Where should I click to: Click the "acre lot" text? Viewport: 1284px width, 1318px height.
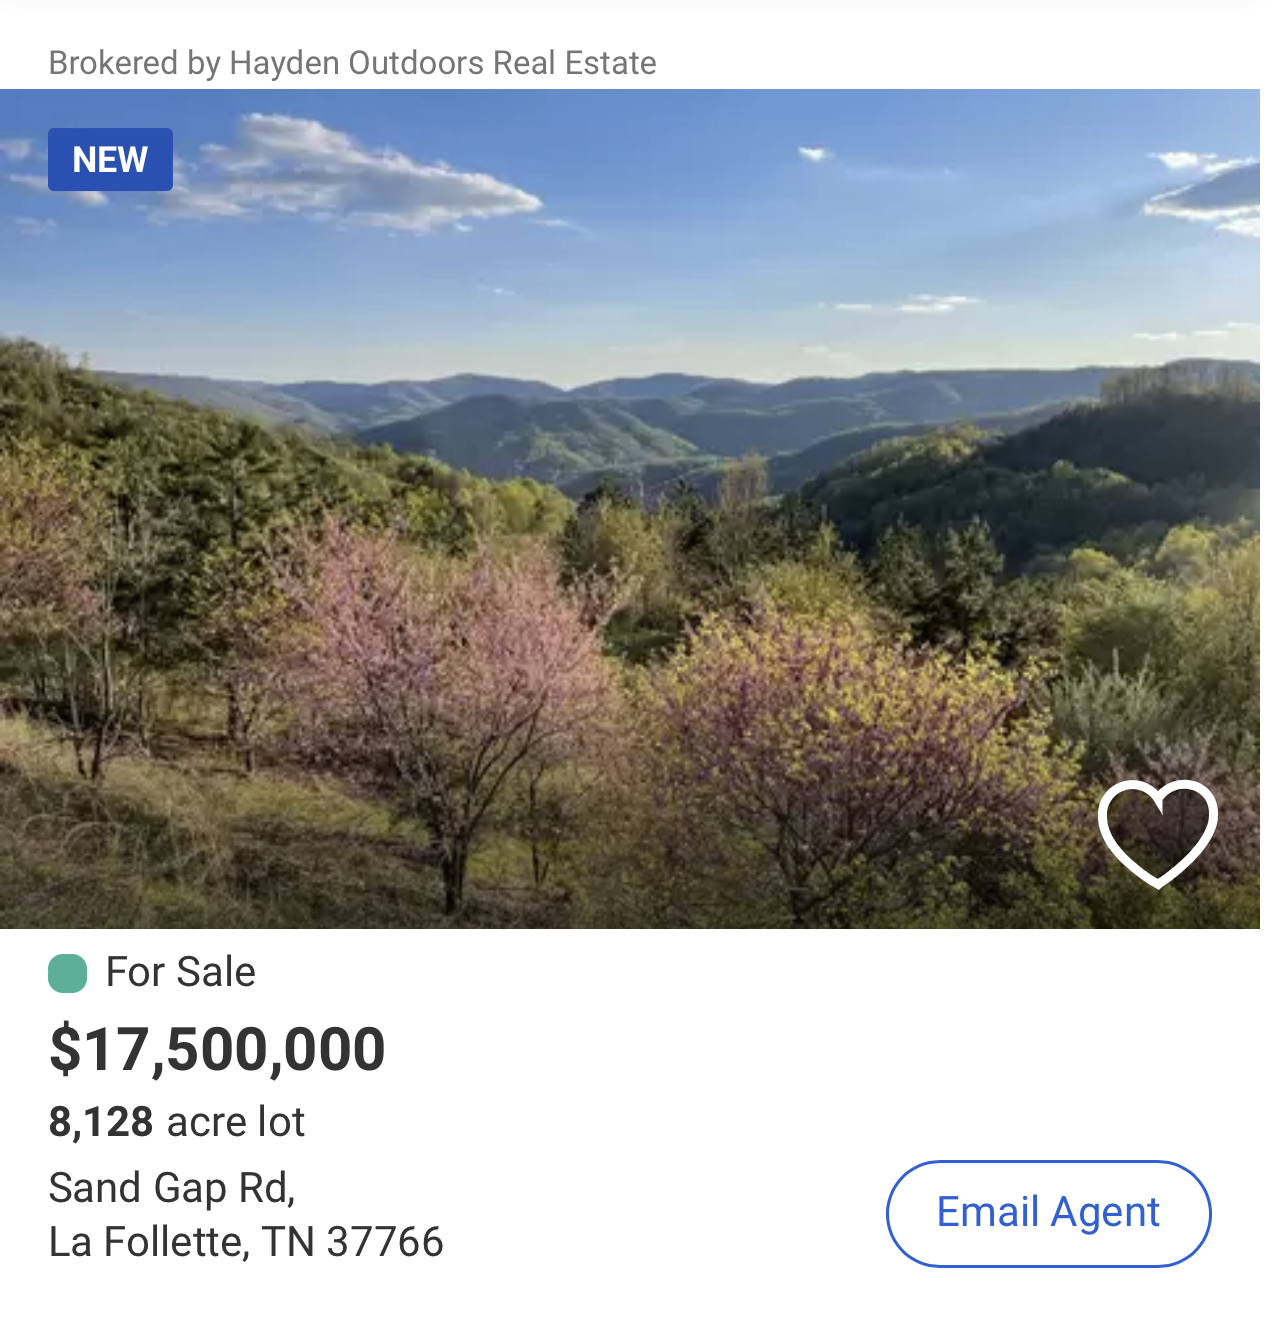236,1122
